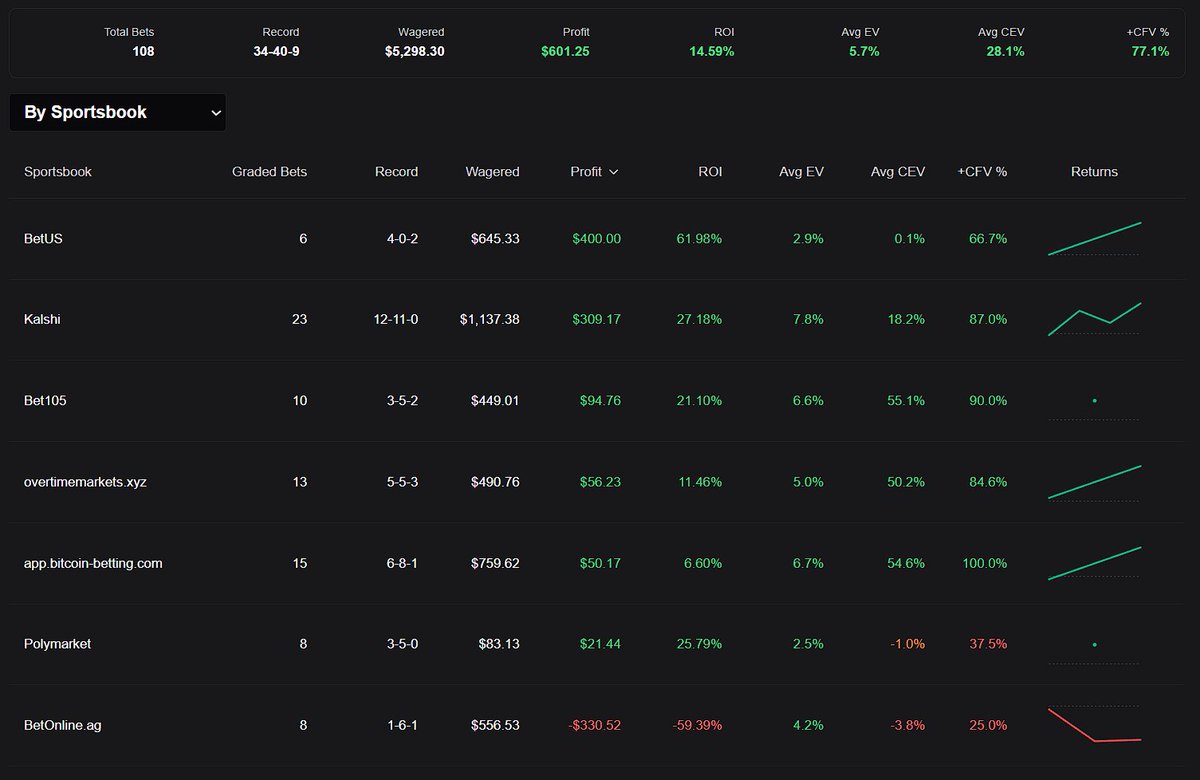
Task: Open the app.bitcoin-betting.com returns sparkline
Action: pos(1094,563)
